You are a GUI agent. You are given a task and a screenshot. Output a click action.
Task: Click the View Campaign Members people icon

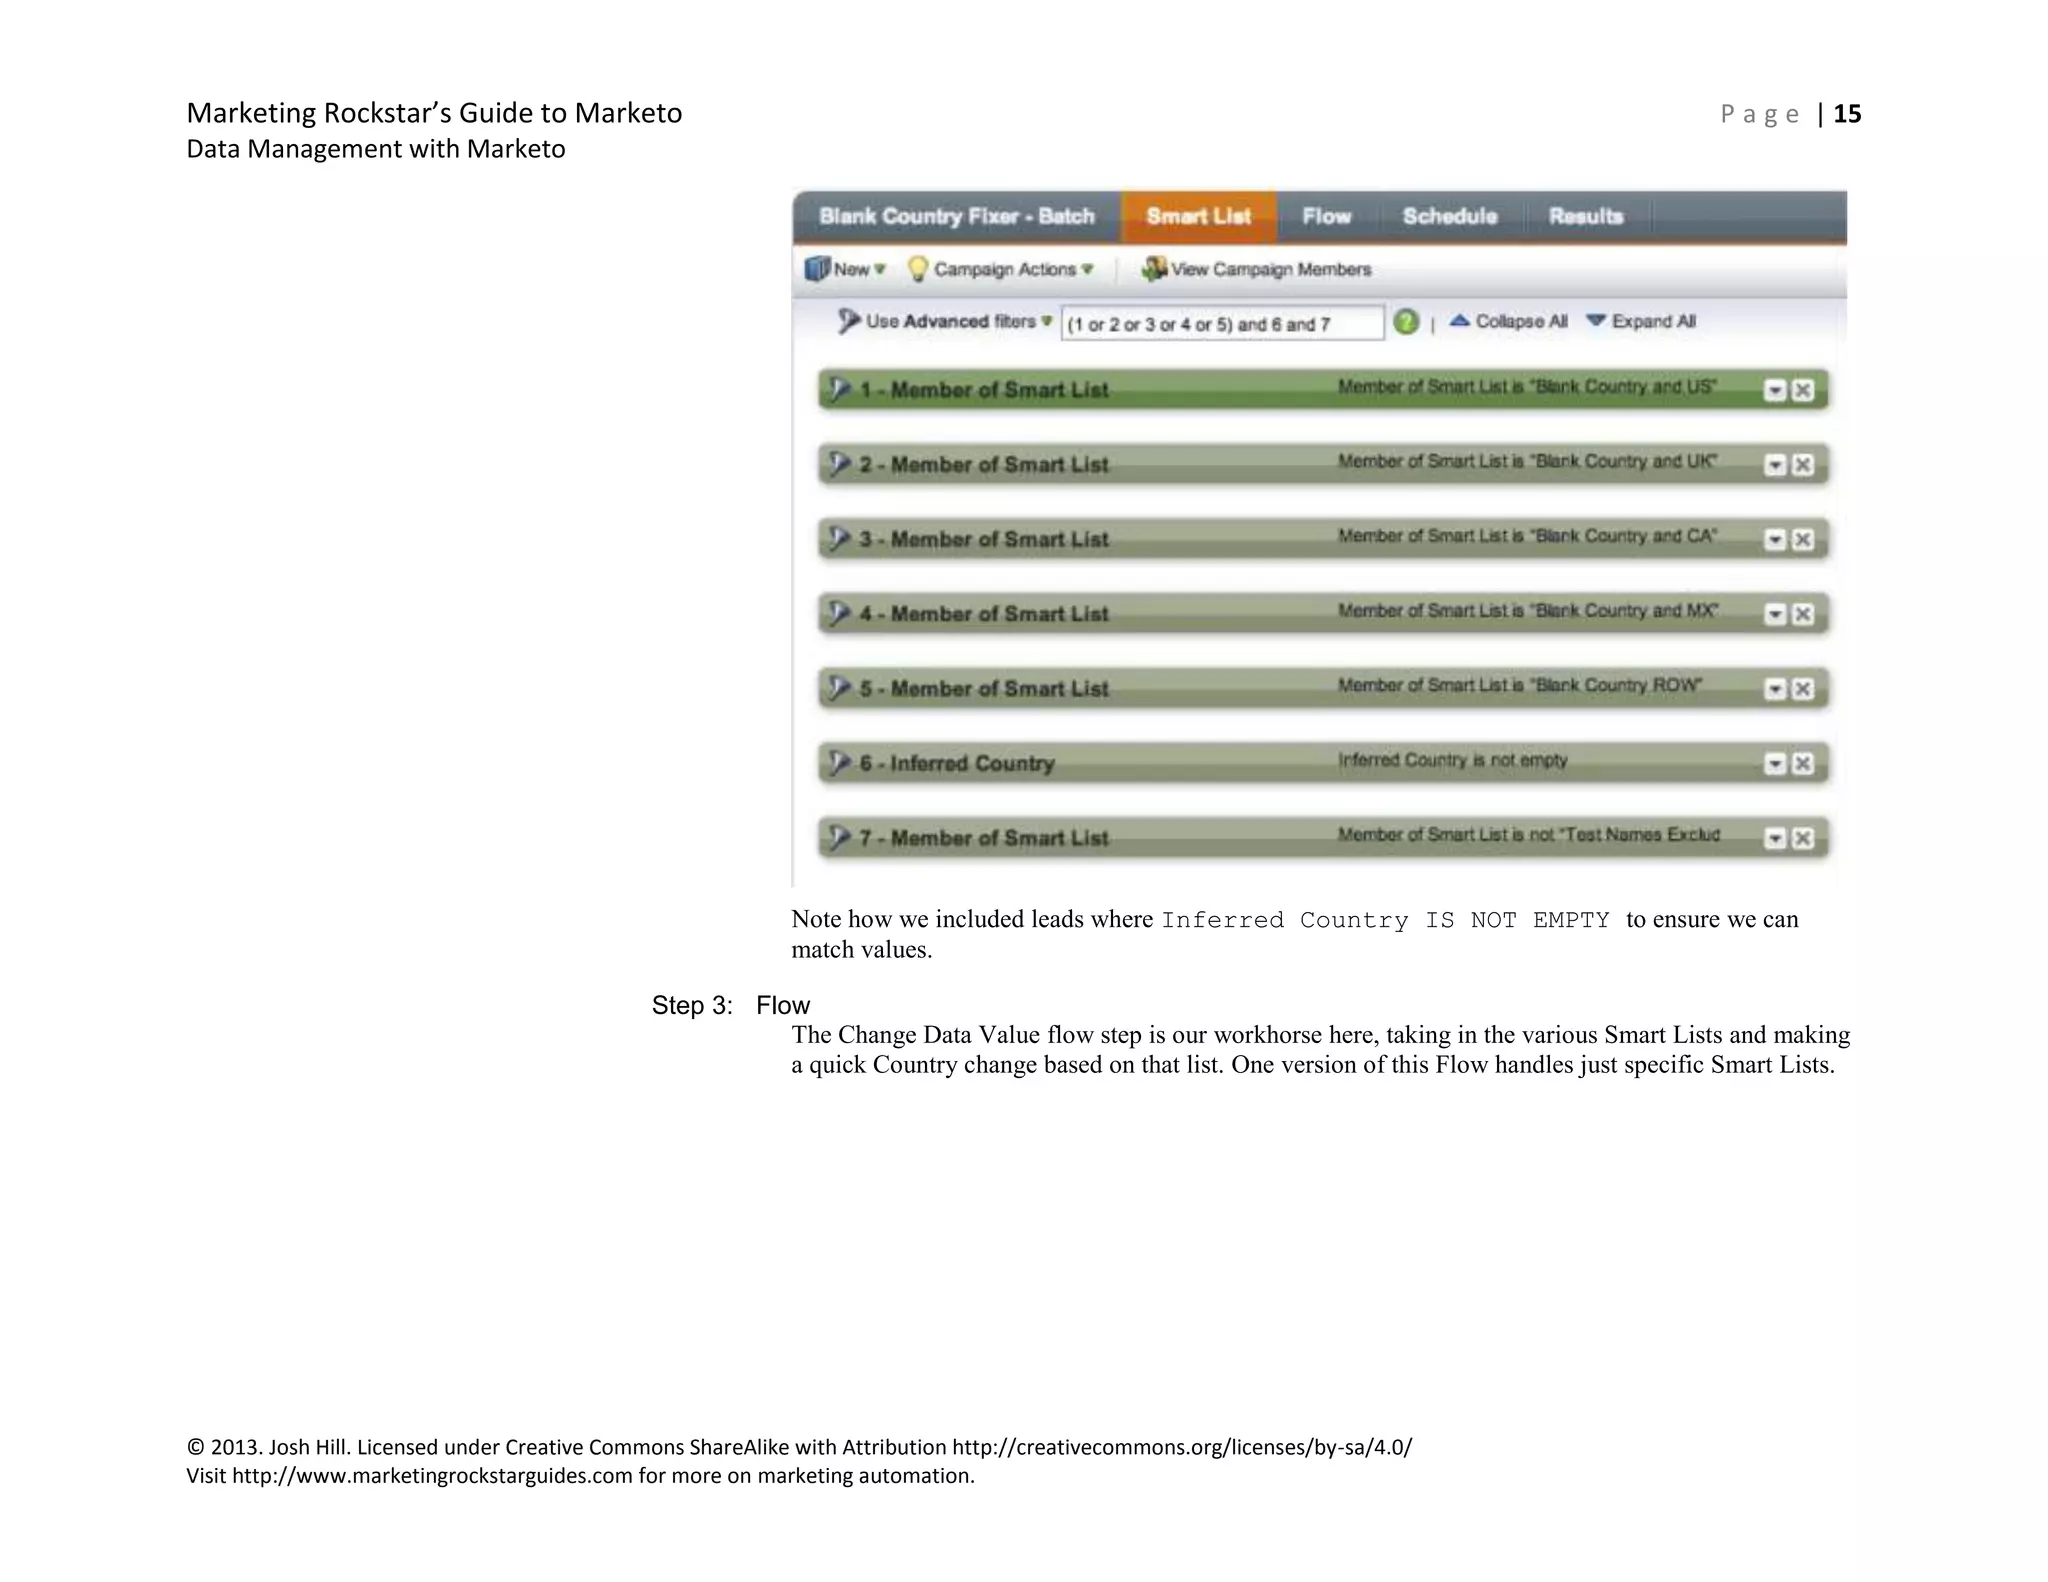(1154, 269)
